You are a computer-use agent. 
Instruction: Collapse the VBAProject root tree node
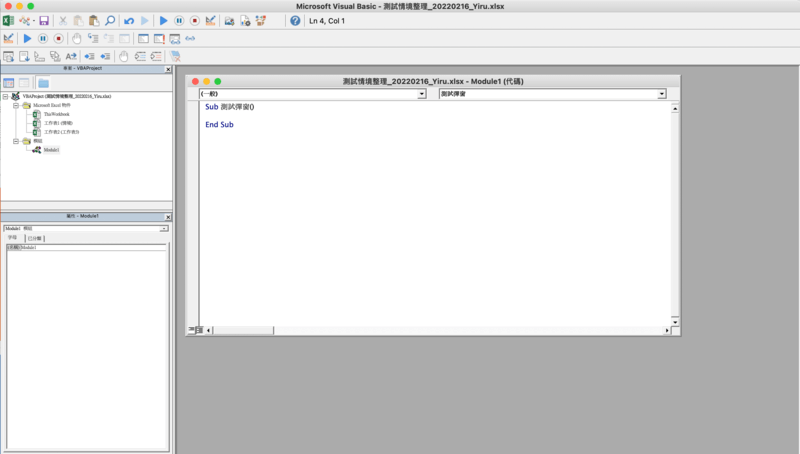[6, 96]
